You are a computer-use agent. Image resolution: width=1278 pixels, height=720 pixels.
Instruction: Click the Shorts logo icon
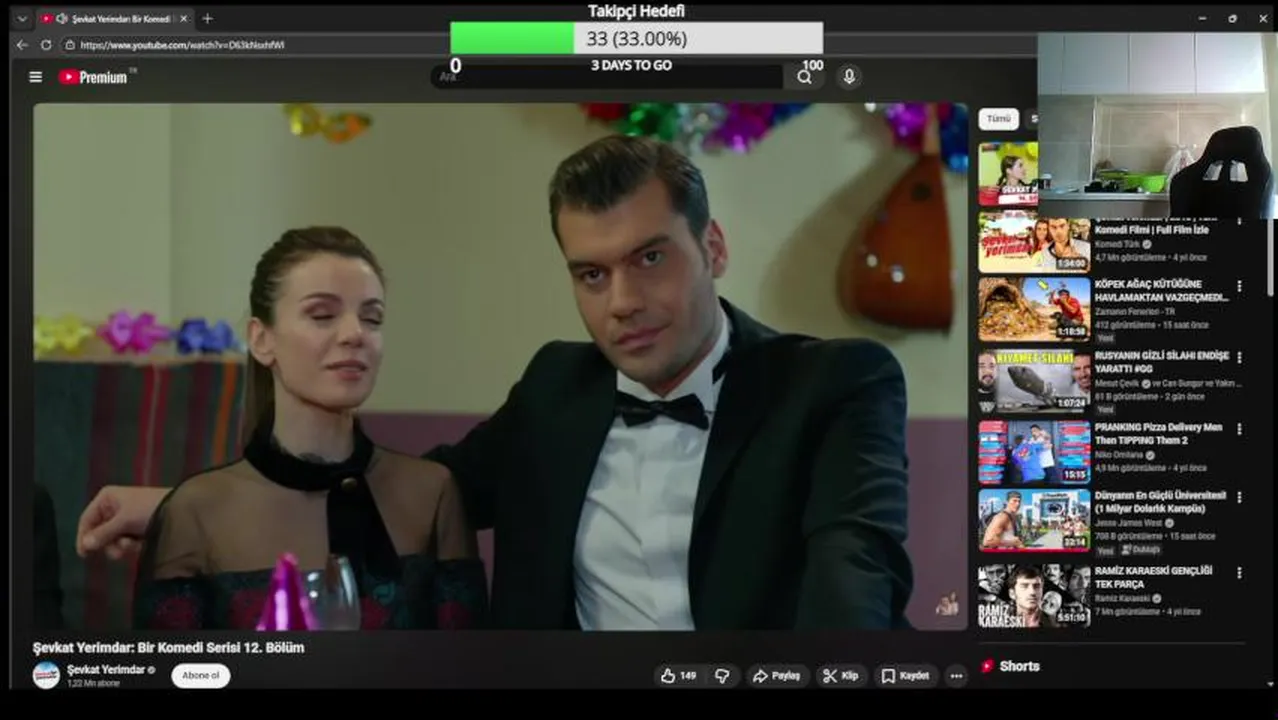click(x=987, y=666)
